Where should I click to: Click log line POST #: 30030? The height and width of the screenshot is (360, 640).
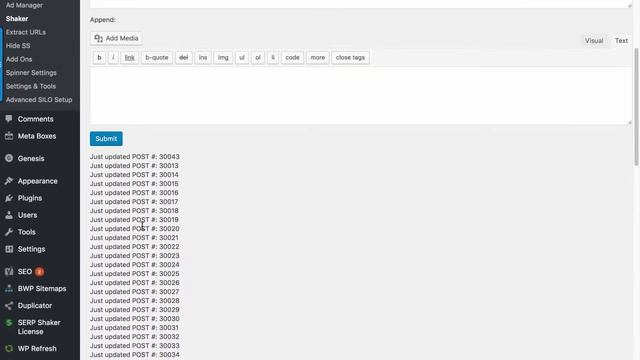pyautogui.click(x=135, y=318)
